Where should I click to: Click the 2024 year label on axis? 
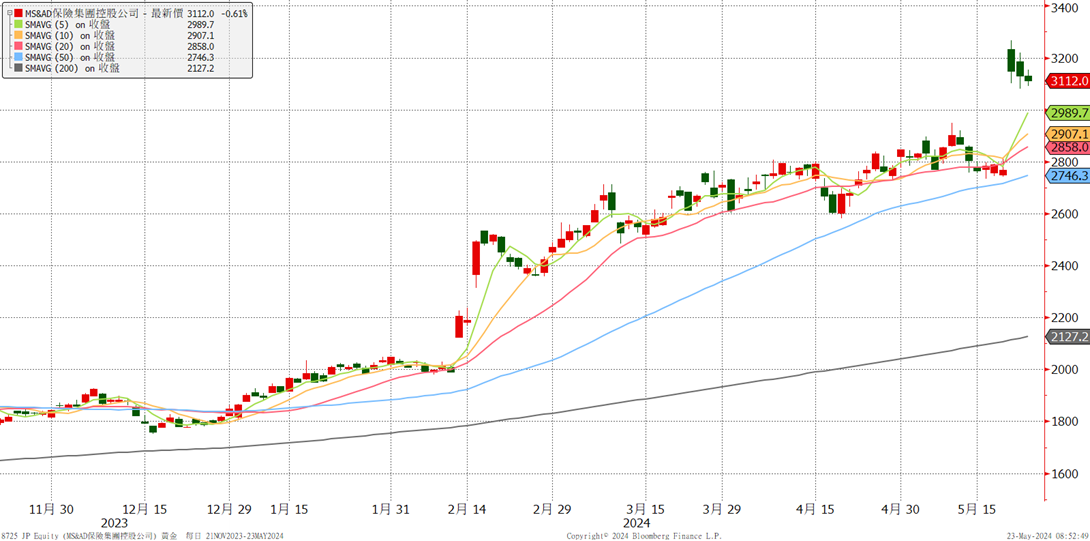pos(636,522)
